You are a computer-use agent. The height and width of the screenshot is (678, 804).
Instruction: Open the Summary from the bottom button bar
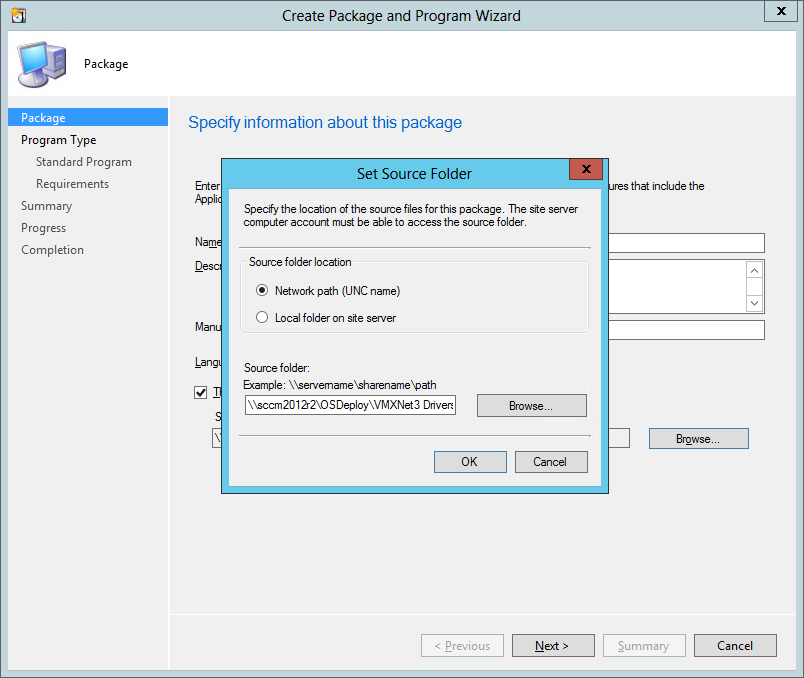[x=644, y=645]
